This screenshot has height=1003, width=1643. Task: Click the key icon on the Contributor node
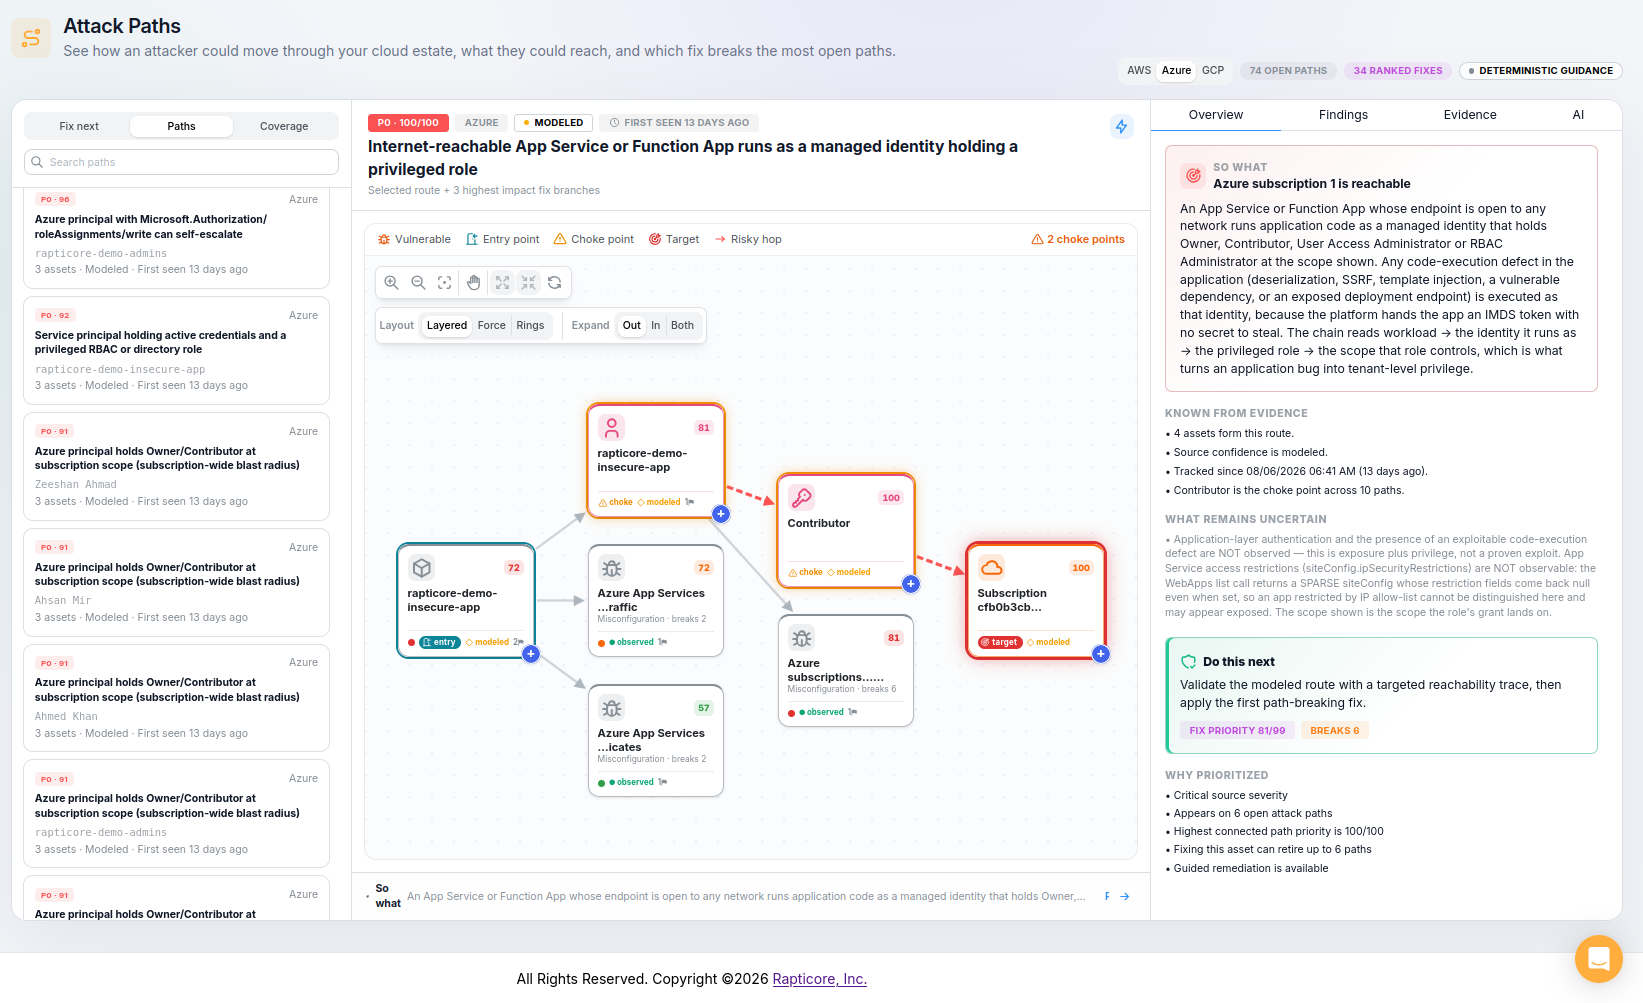[801, 498]
